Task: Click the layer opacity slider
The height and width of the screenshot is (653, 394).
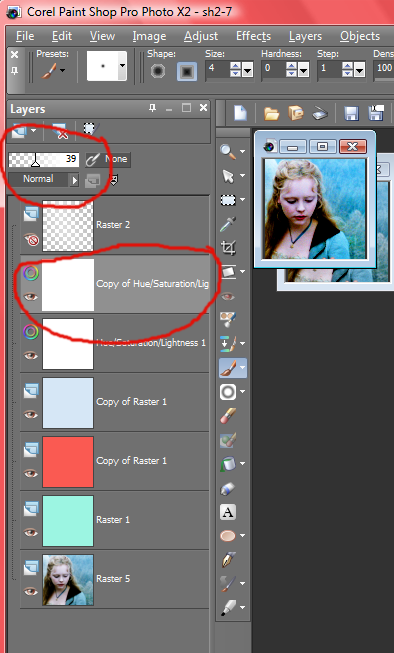Action: pyautogui.click(x=44, y=160)
